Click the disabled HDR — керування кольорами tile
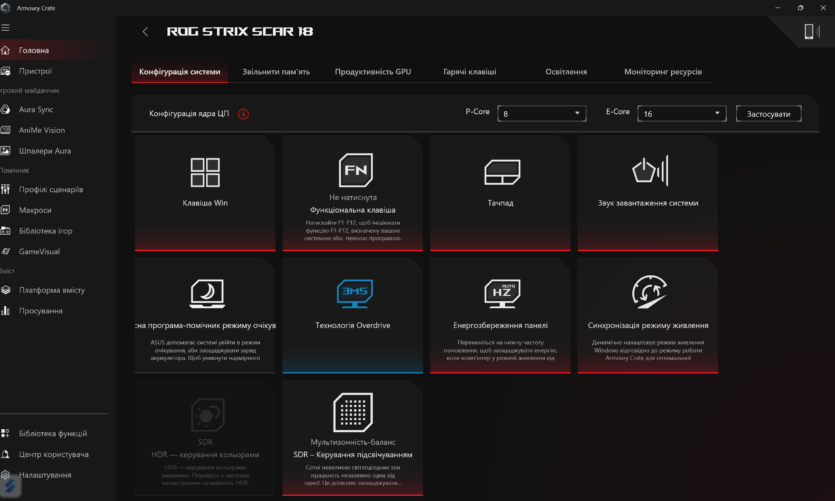Image resolution: width=835 pixels, height=501 pixels. pyautogui.click(x=205, y=438)
